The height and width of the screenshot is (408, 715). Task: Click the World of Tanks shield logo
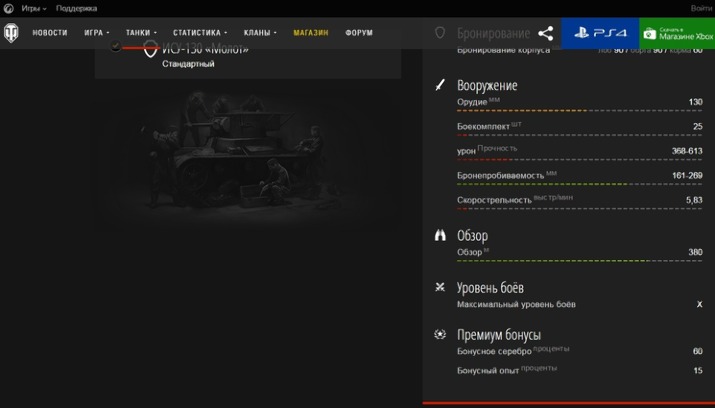click(x=11, y=33)
